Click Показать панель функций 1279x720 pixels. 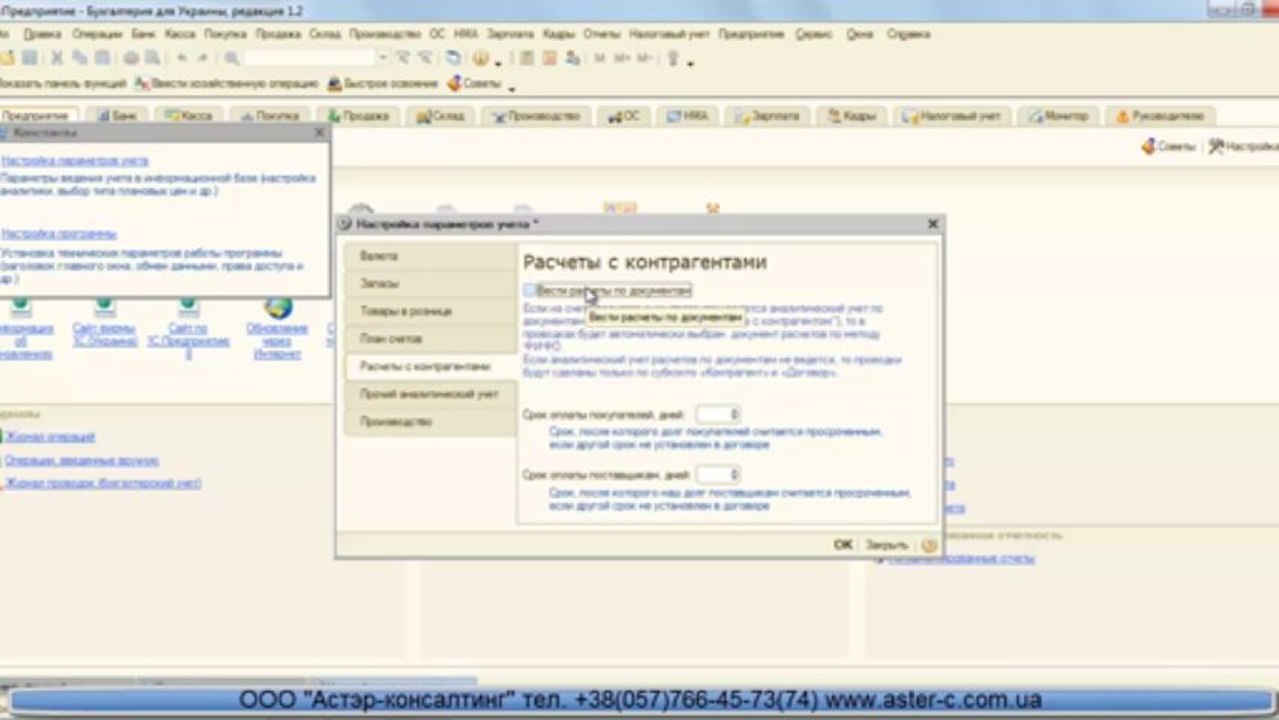click(63, 84)
